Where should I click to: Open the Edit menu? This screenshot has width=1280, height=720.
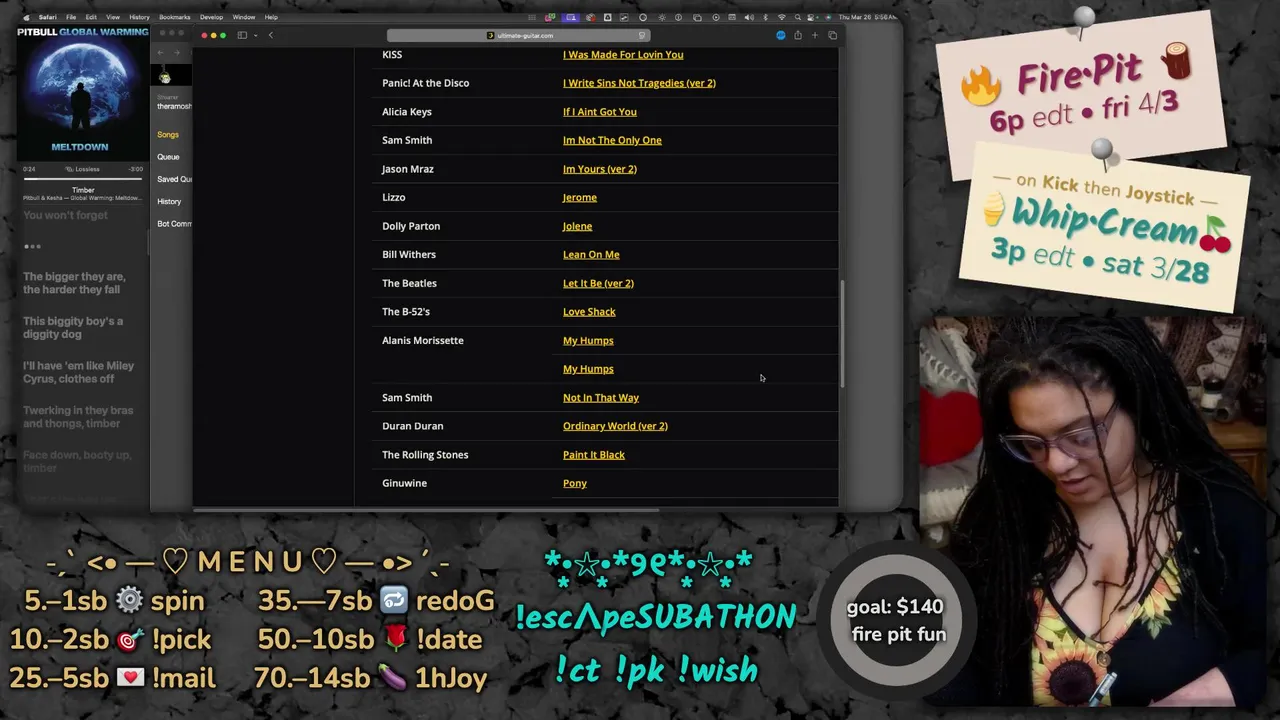tap(91, 17)
